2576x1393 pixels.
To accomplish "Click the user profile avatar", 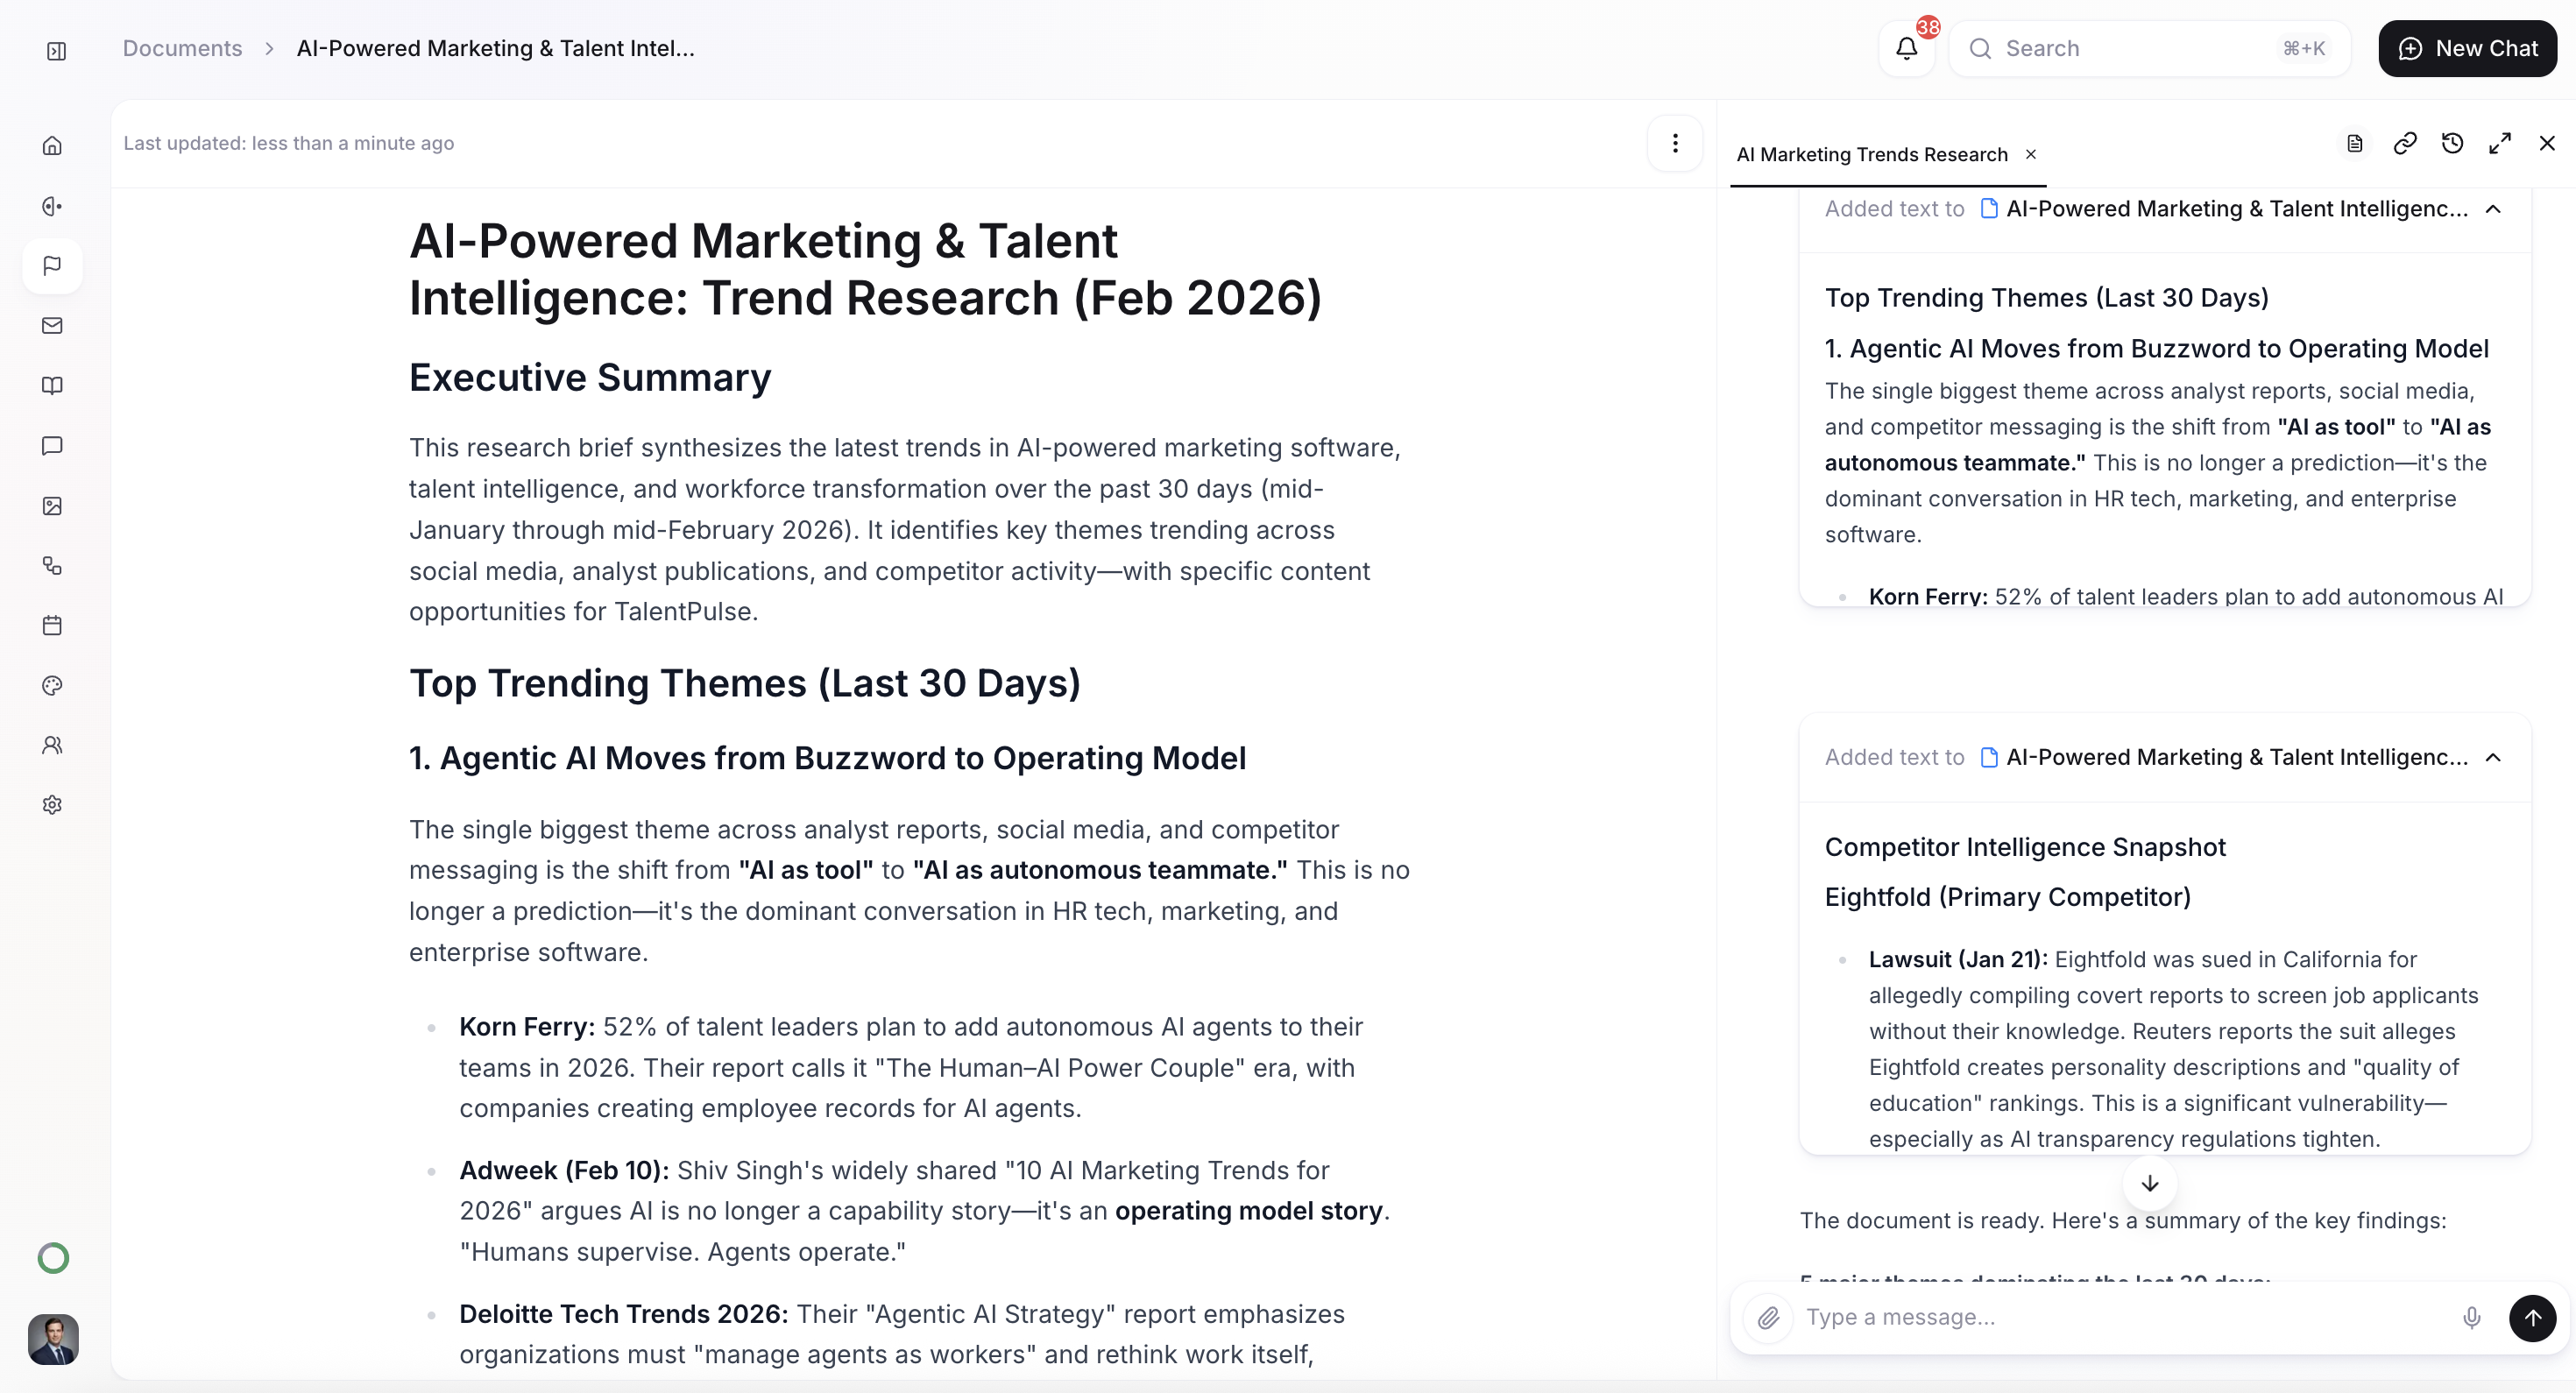I will tap(53, 1338).
